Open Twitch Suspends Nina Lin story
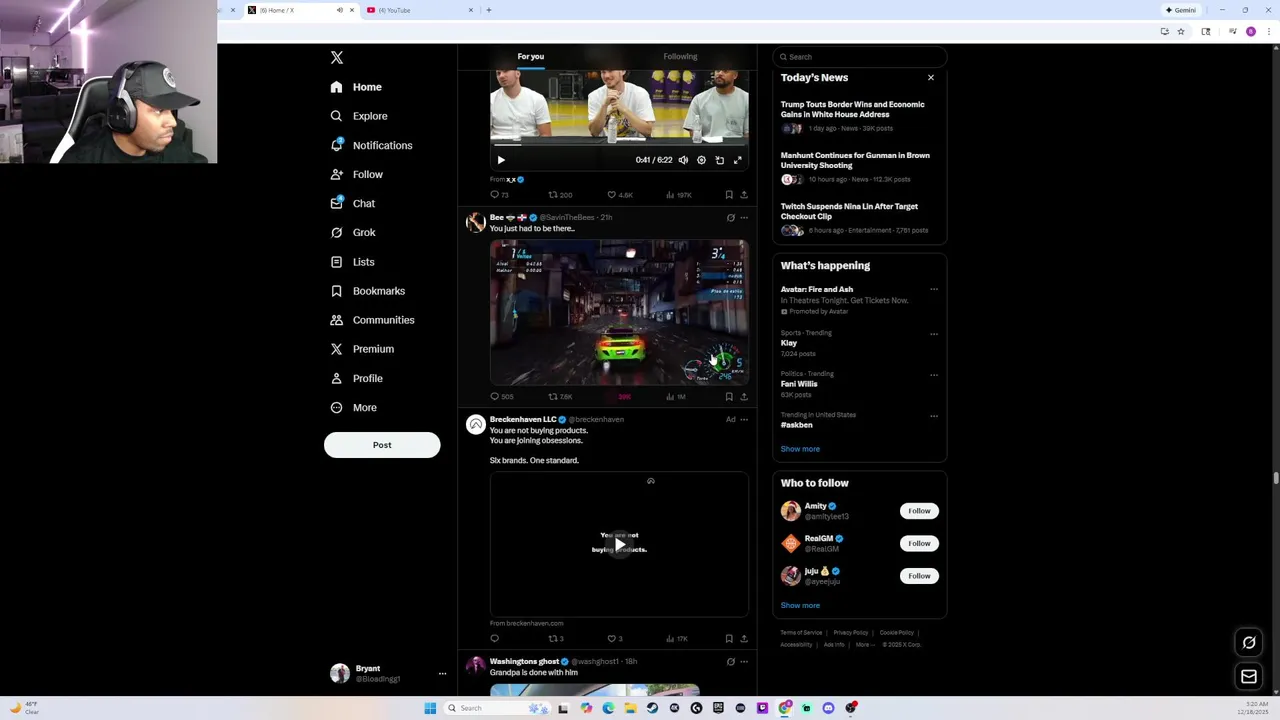 859,218
